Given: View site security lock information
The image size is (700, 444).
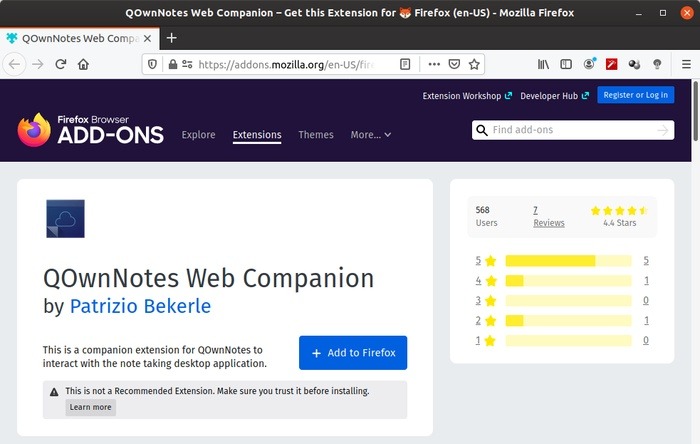Looking at the screenshot, I should click(x=173, y=64).
